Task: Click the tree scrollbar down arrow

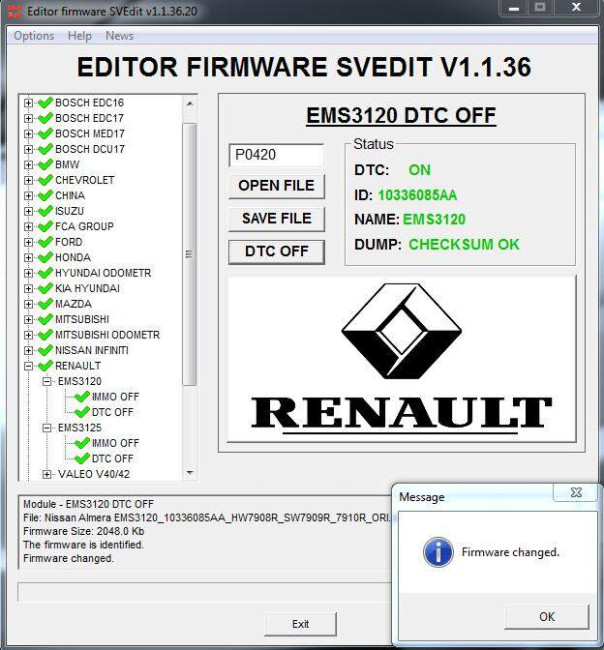Action: pos(190,473)
